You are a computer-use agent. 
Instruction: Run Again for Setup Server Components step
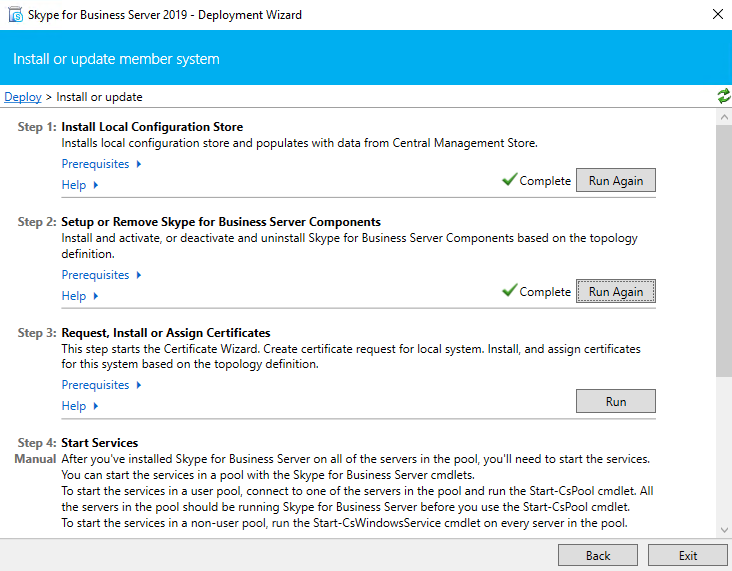615,291
